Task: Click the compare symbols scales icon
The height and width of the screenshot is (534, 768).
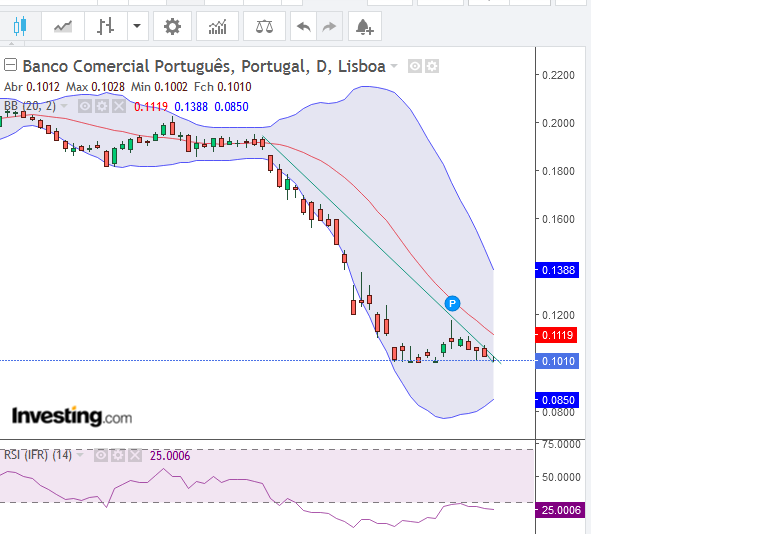Action: 264,26
